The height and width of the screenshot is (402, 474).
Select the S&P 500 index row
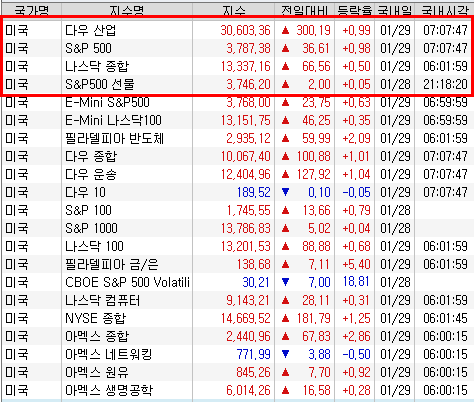tap(237, 48)
